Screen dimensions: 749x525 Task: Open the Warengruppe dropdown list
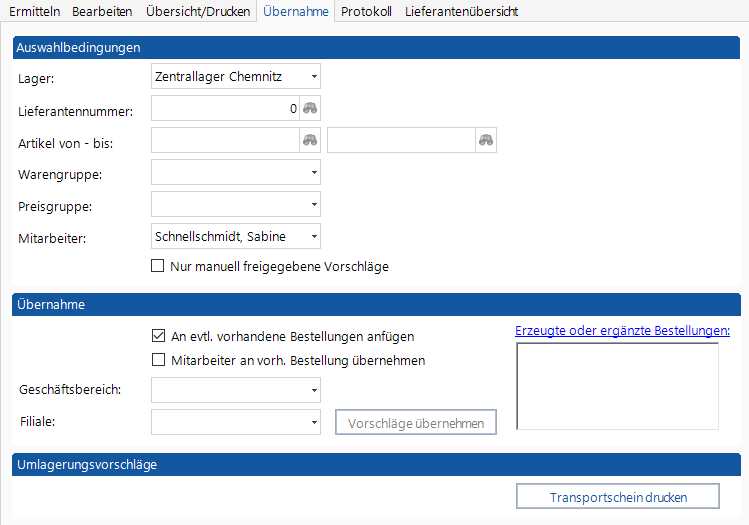pyautogui.click(x=313, y=173)
